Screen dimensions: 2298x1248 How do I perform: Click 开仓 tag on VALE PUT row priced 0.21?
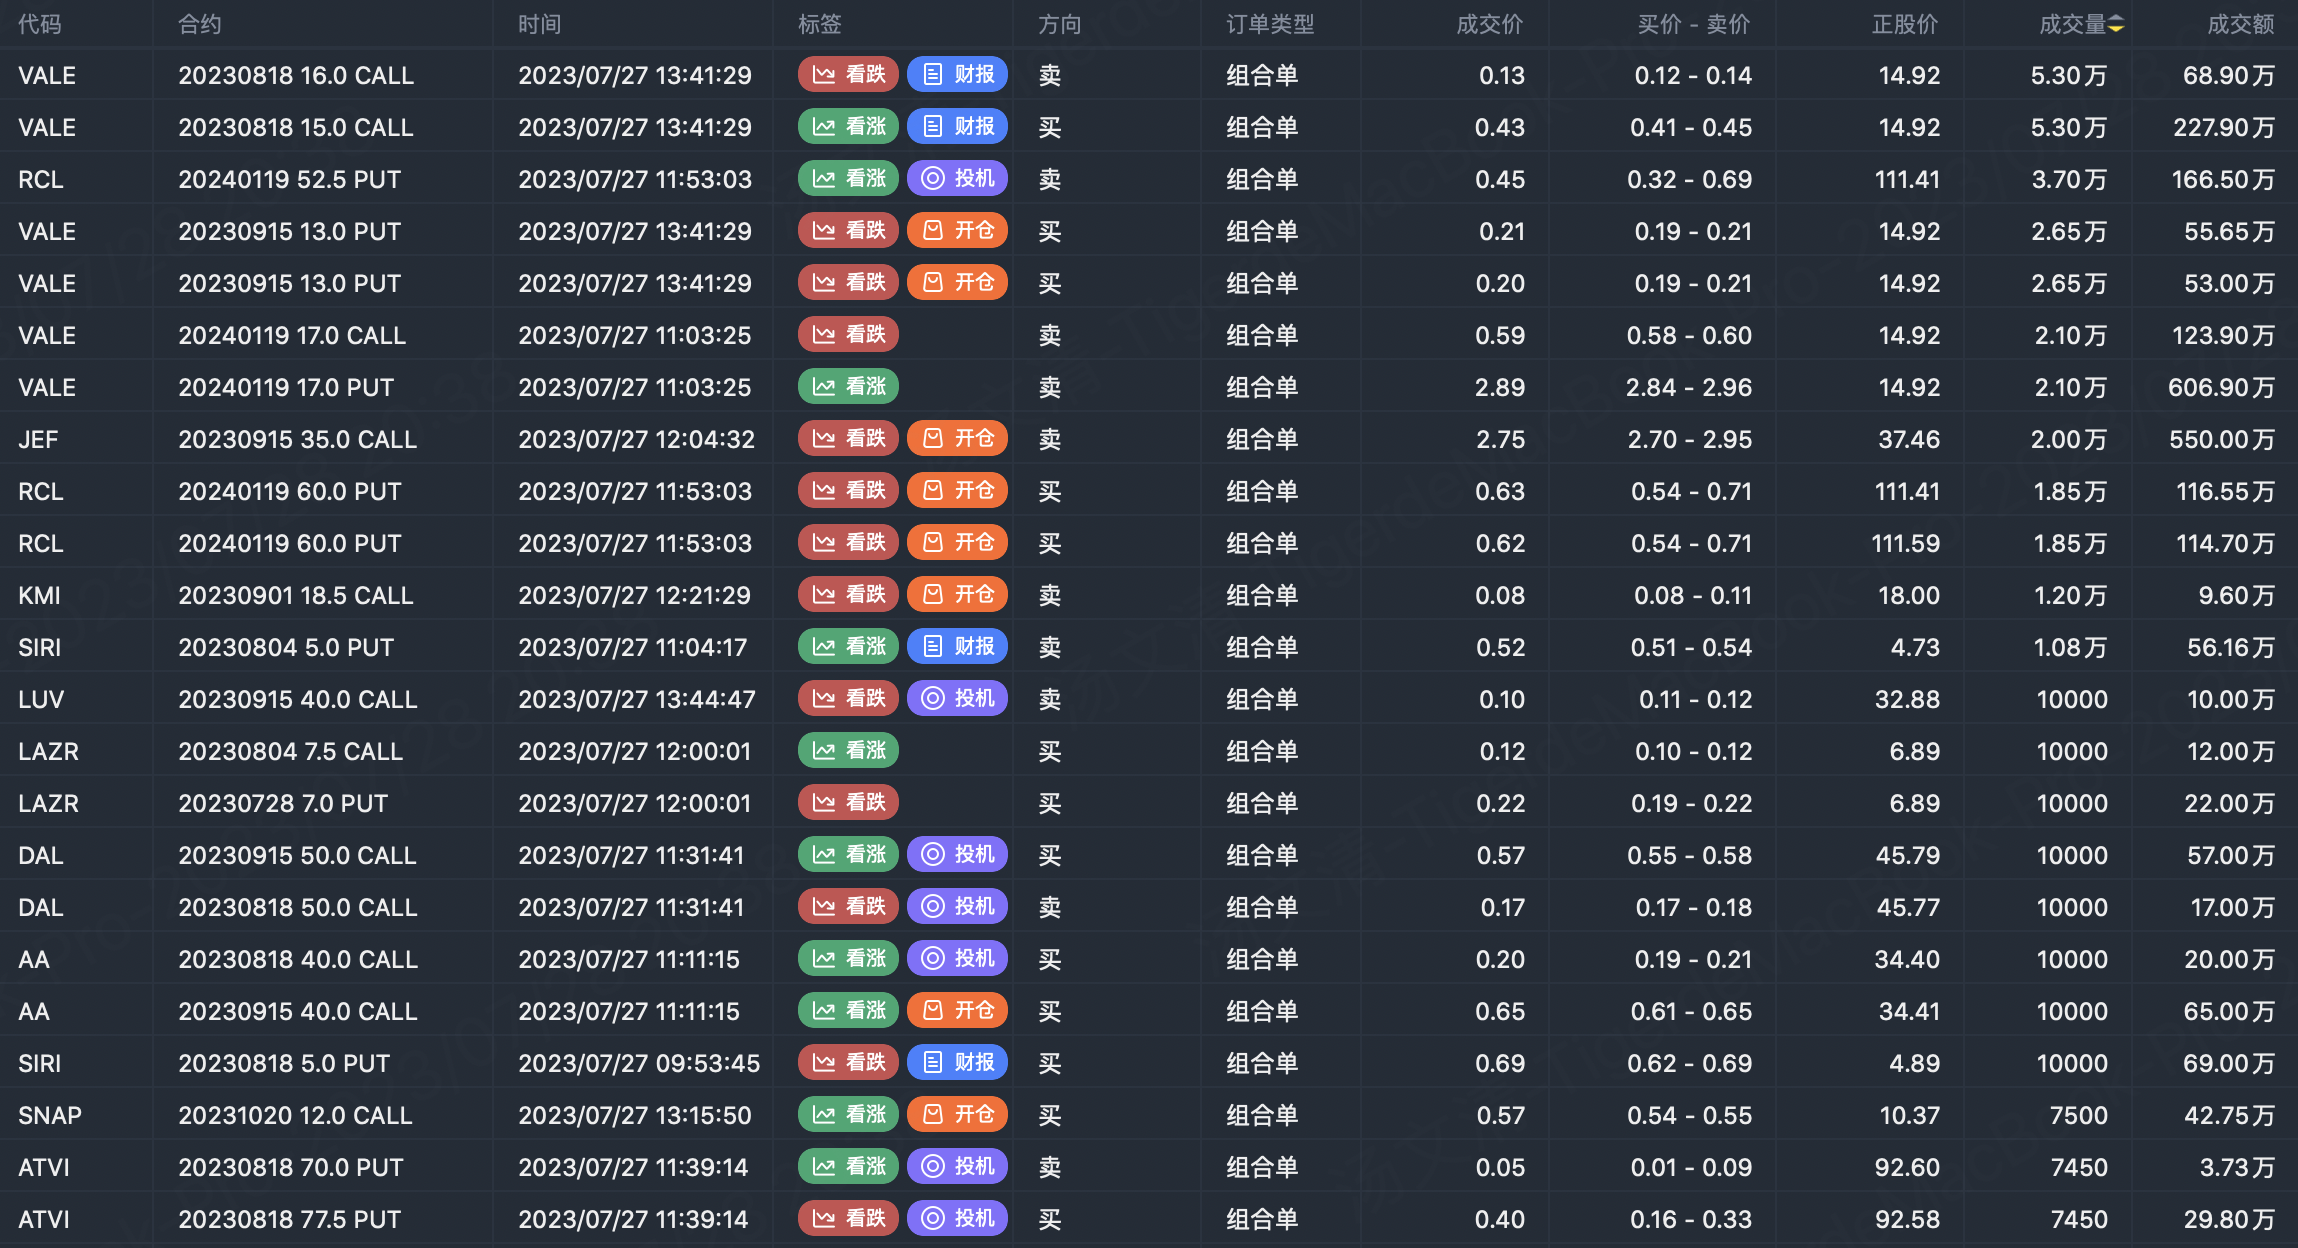957,231
